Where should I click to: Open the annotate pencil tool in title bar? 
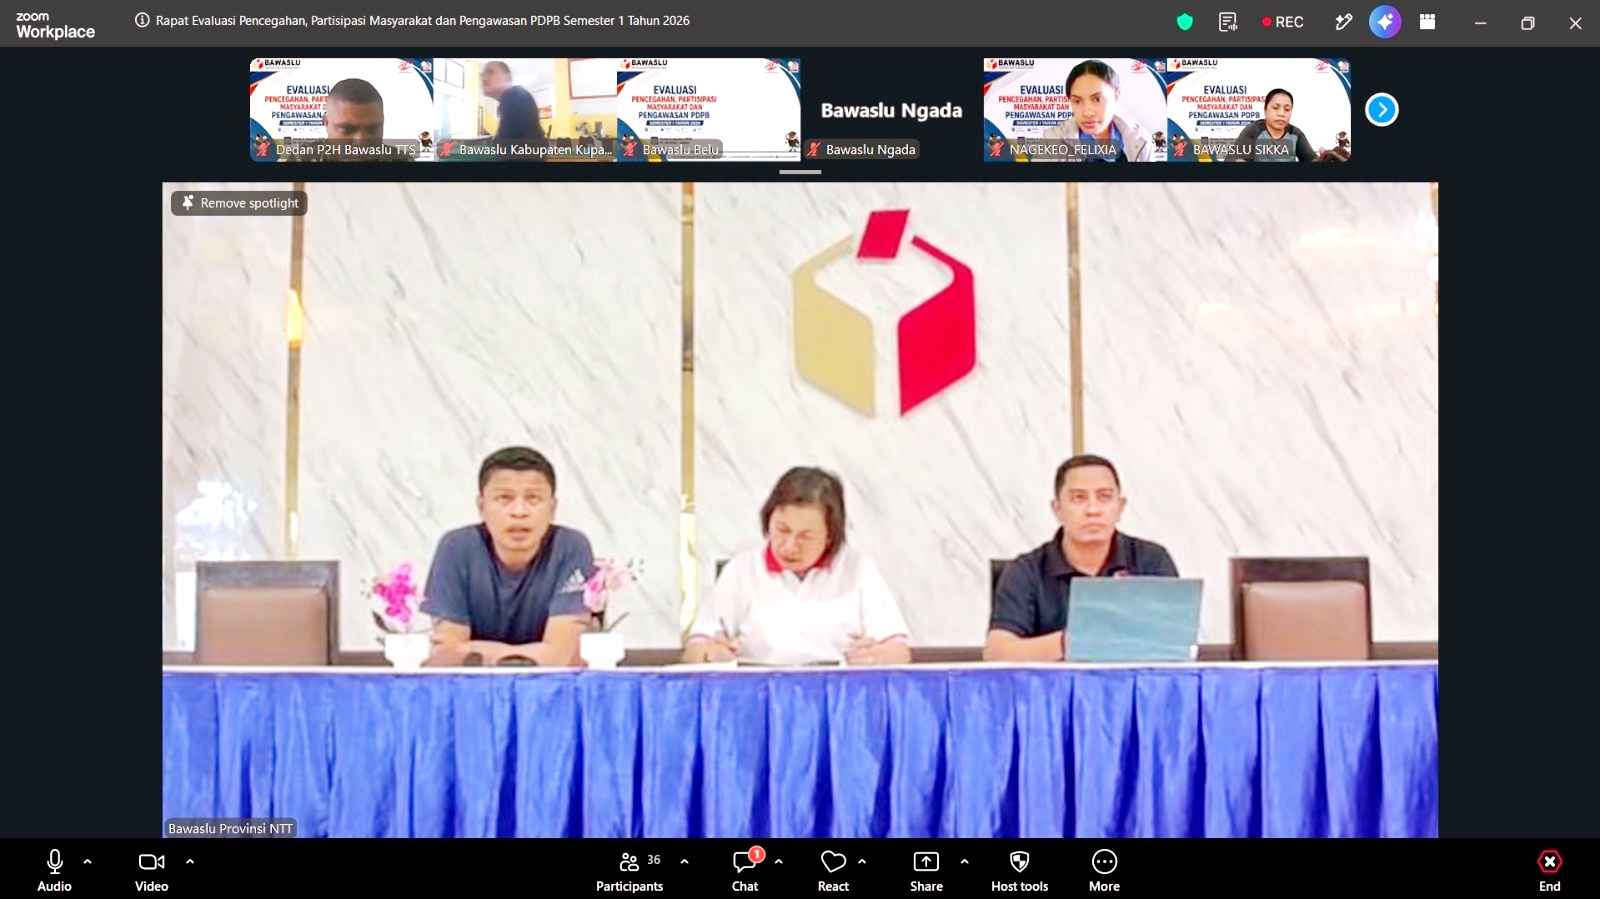1343,22
